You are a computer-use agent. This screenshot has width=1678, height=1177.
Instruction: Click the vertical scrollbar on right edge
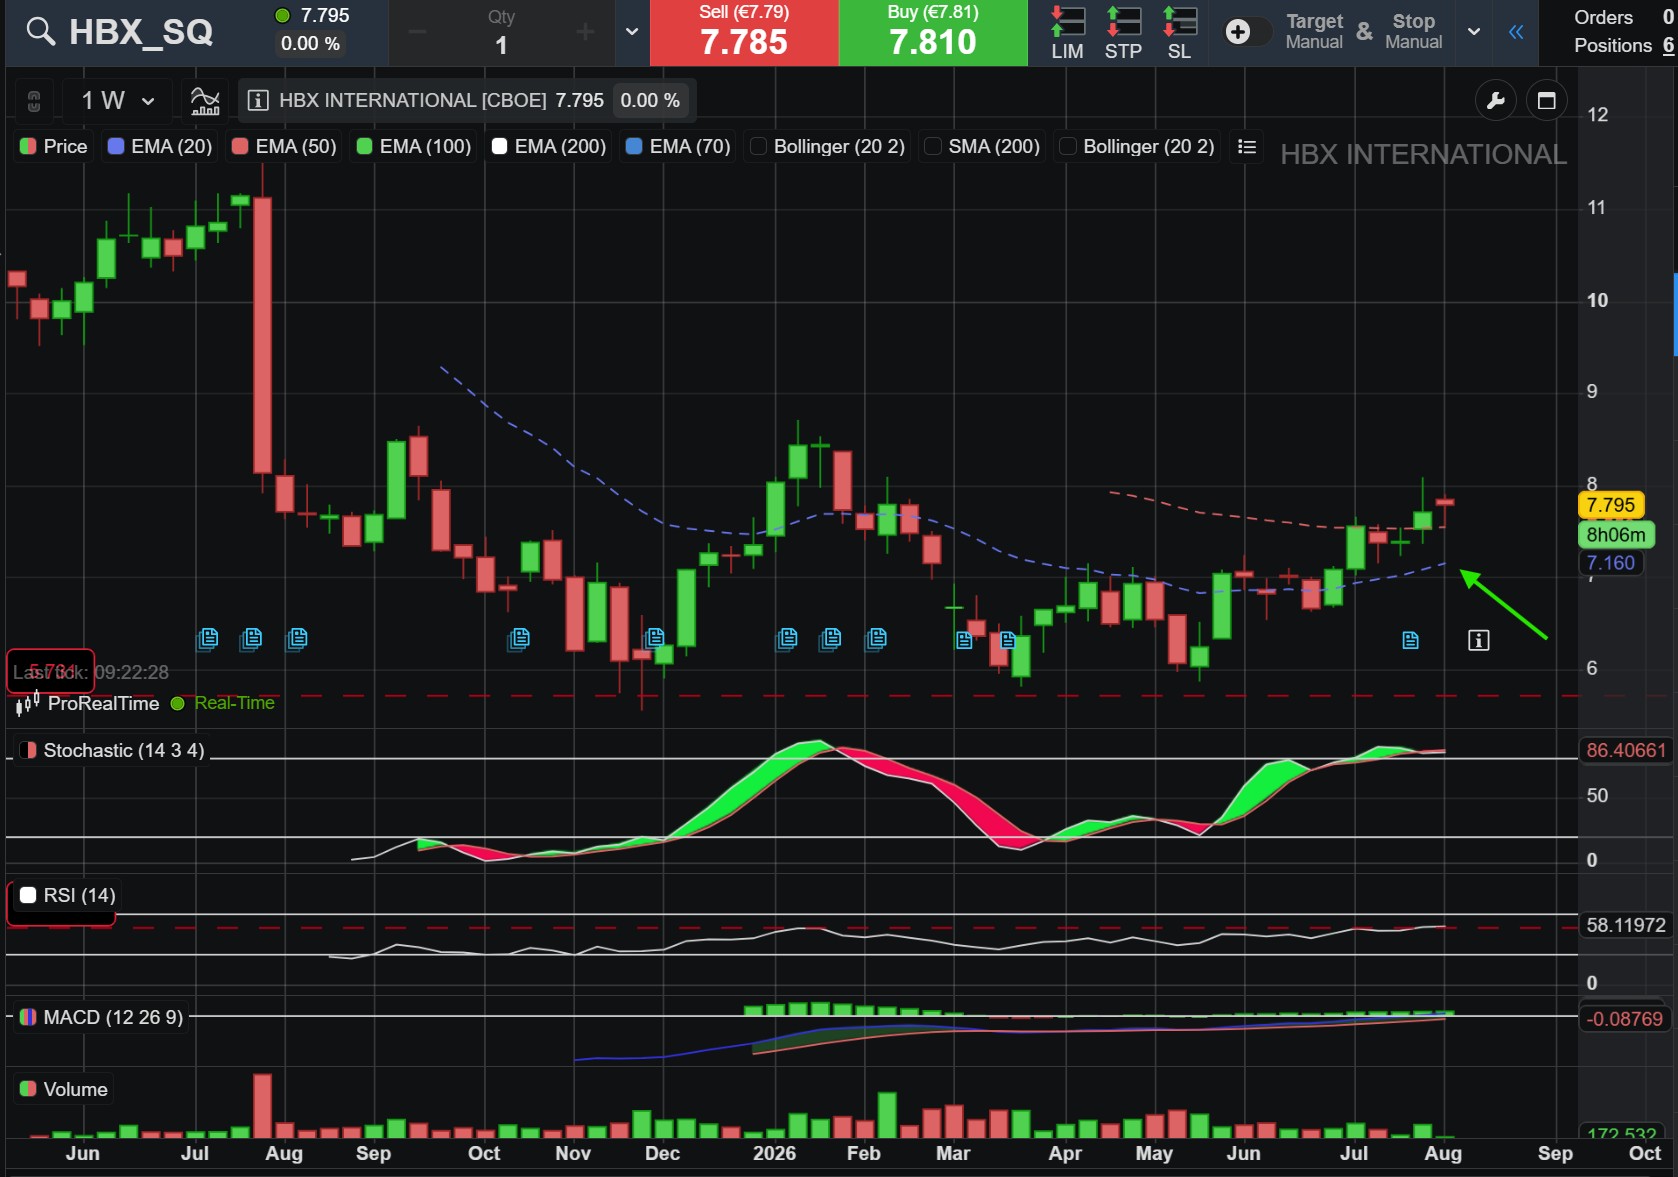(1675, 314)
